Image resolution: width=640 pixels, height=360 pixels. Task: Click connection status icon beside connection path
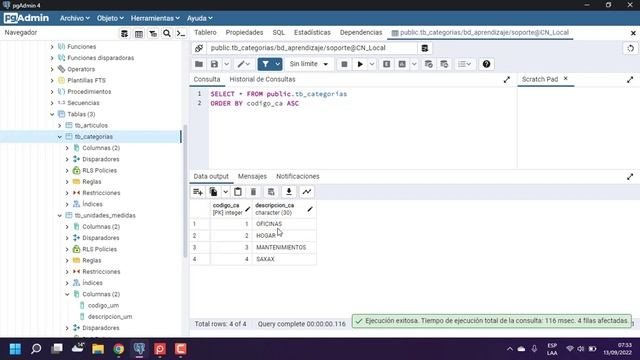pyautogui.click(x=199, y=48)
